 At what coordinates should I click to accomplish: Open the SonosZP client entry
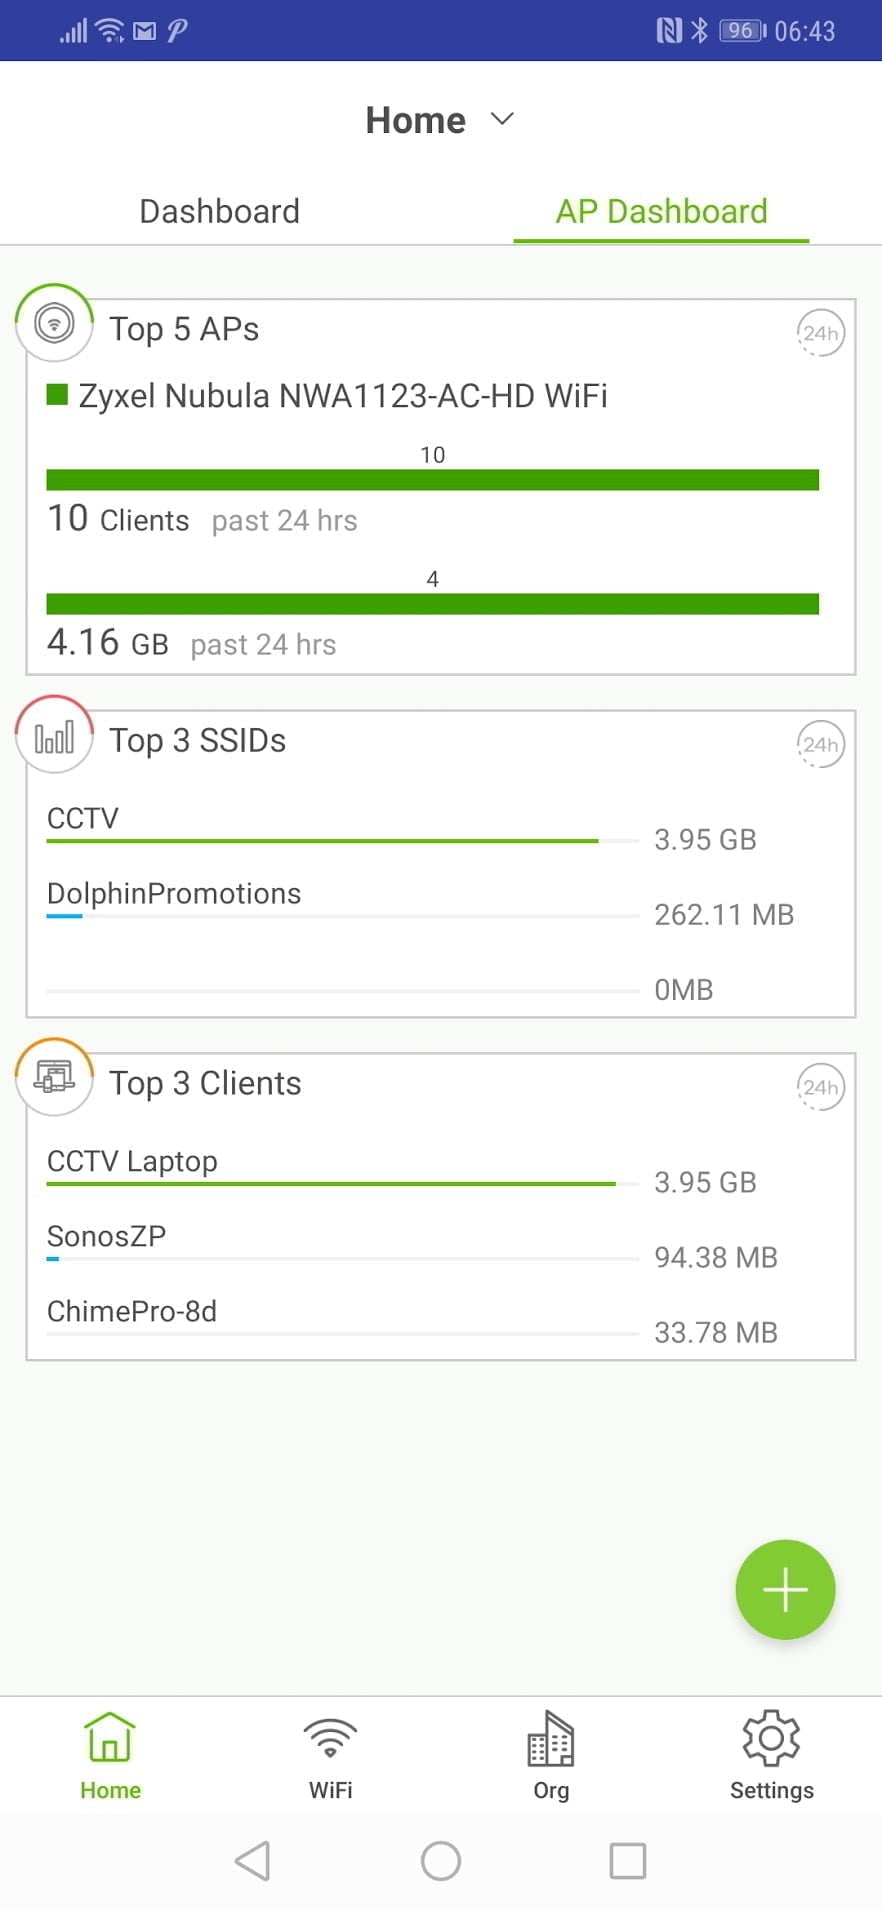107,1237
